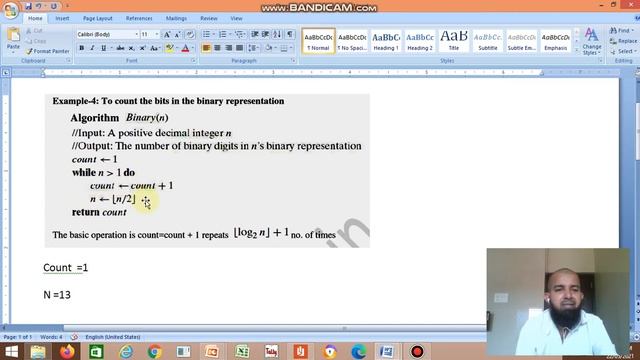
Task: Click the Decrease Indent icon
Action: 255,34
